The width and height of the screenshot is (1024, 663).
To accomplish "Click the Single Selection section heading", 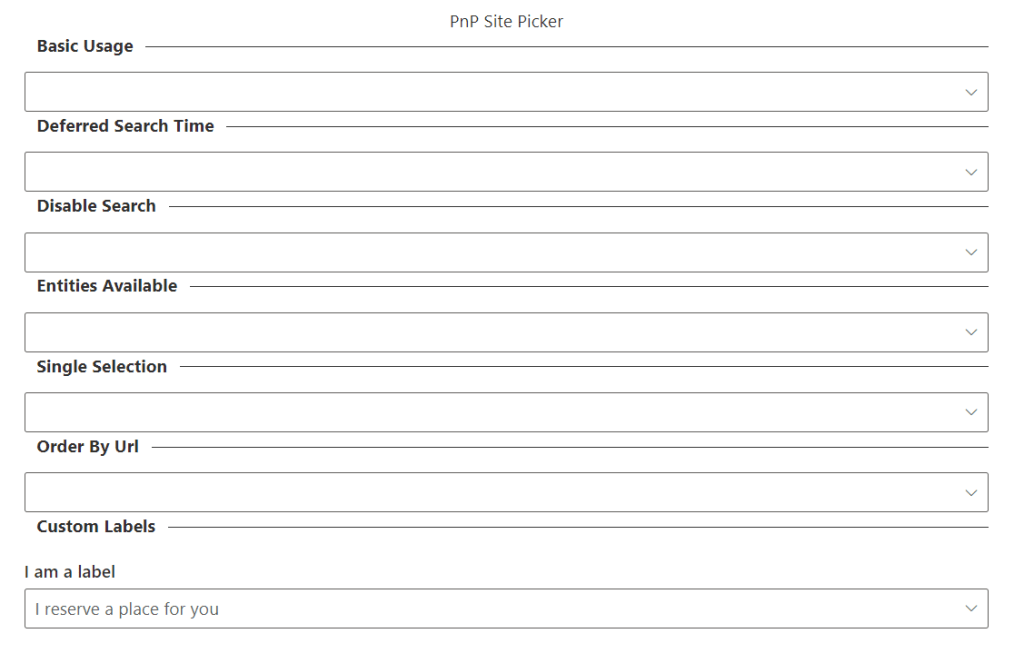I will point(102,366).
